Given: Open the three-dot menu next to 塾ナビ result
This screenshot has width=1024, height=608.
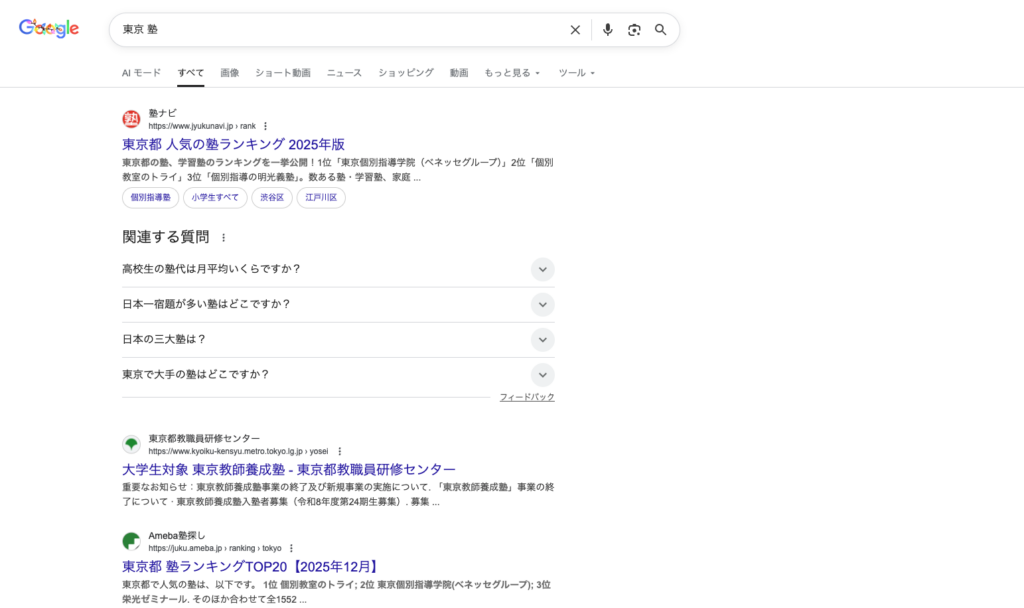Looking at the screenshot, I should click(x=265, y=125).
